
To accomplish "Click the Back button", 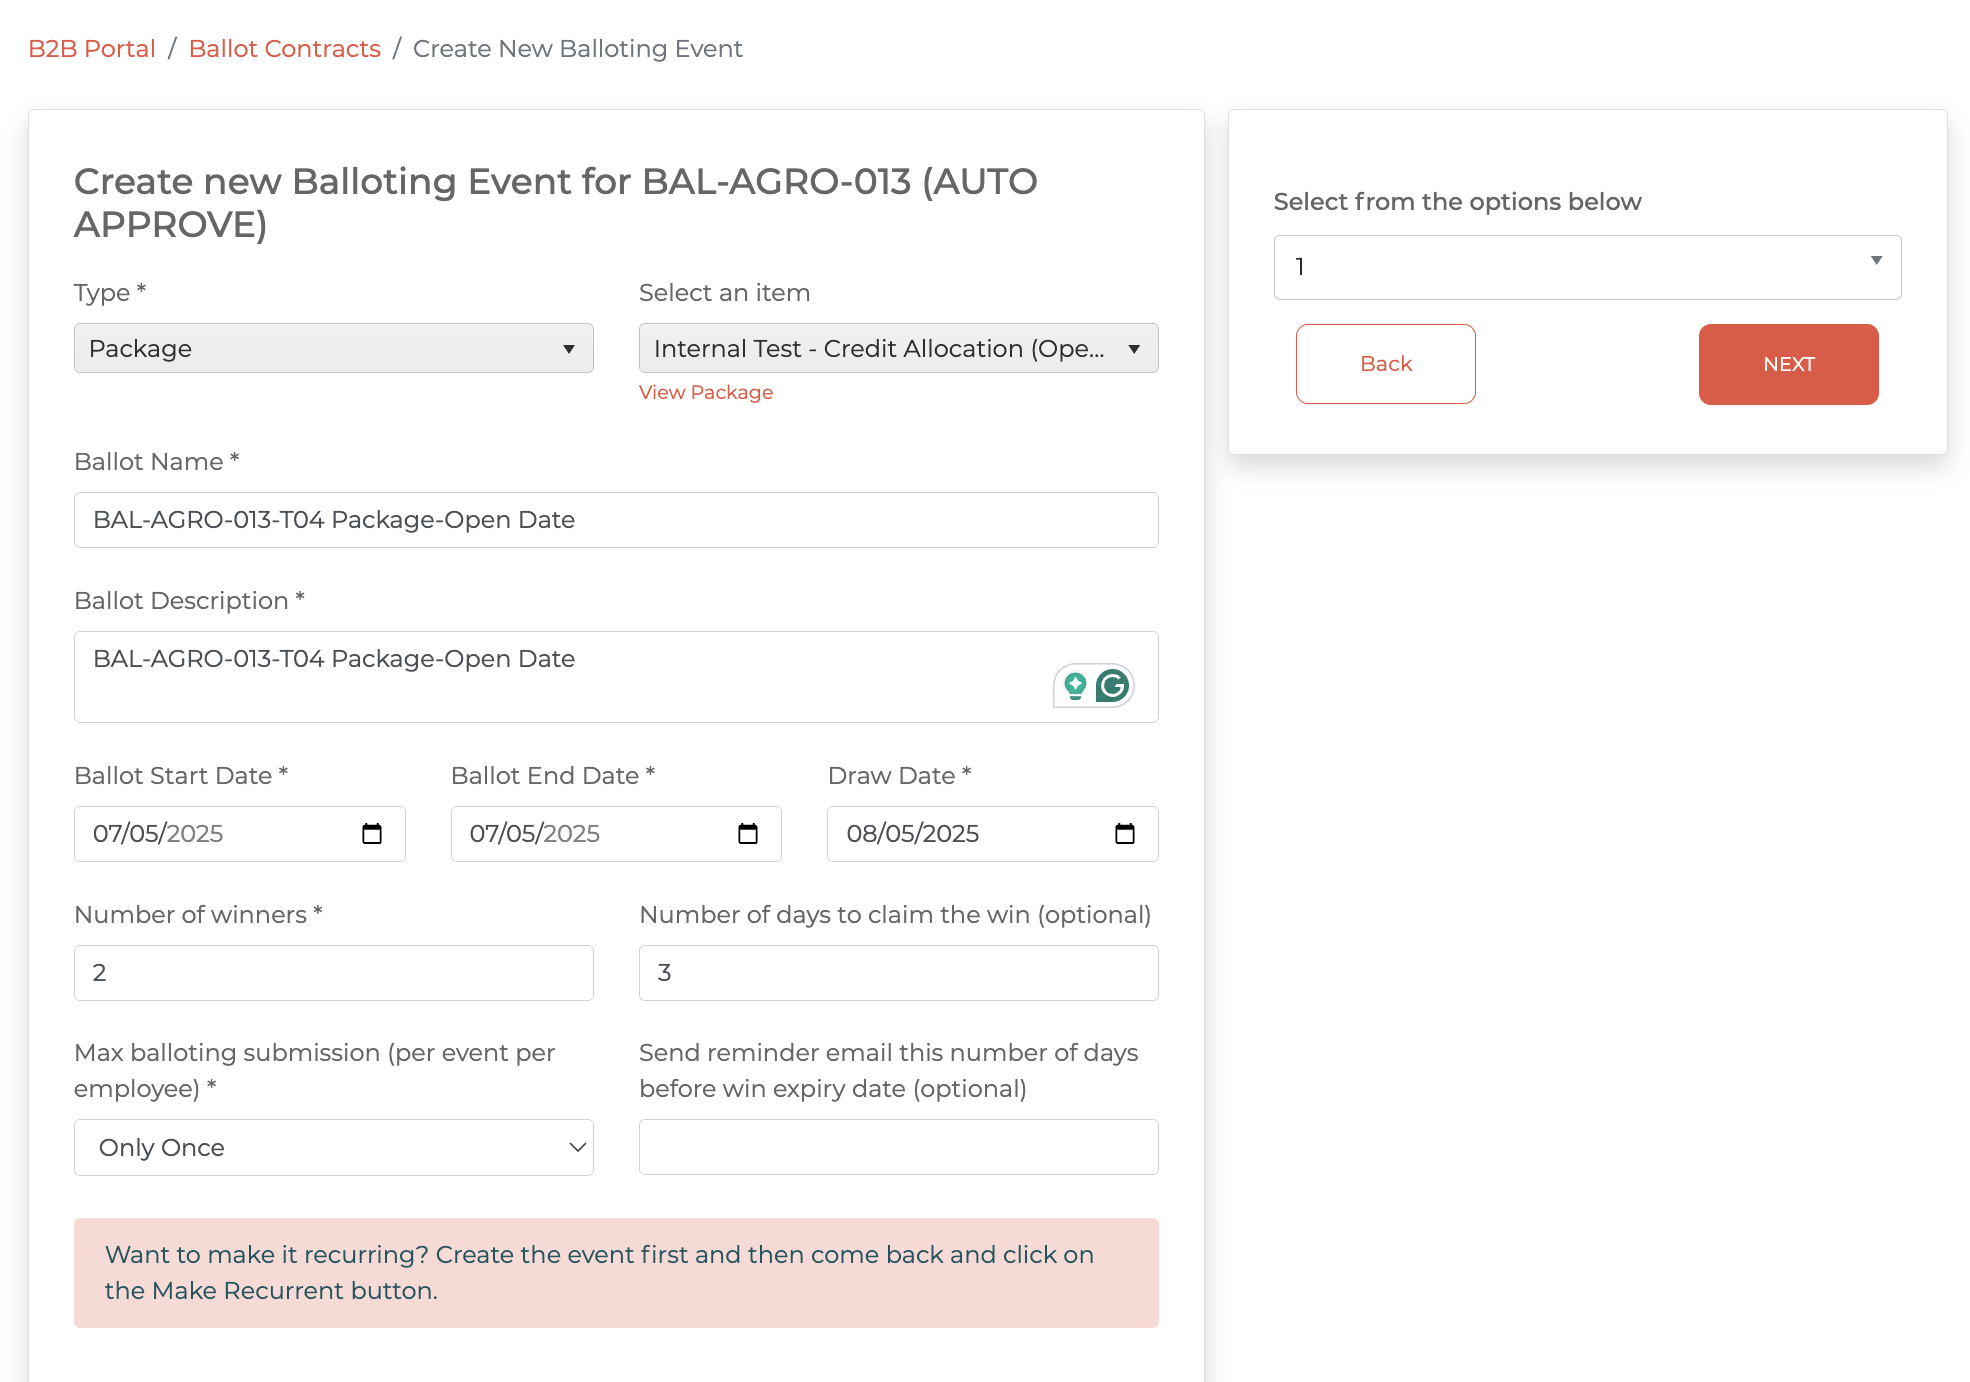I will pos(1385,364).
